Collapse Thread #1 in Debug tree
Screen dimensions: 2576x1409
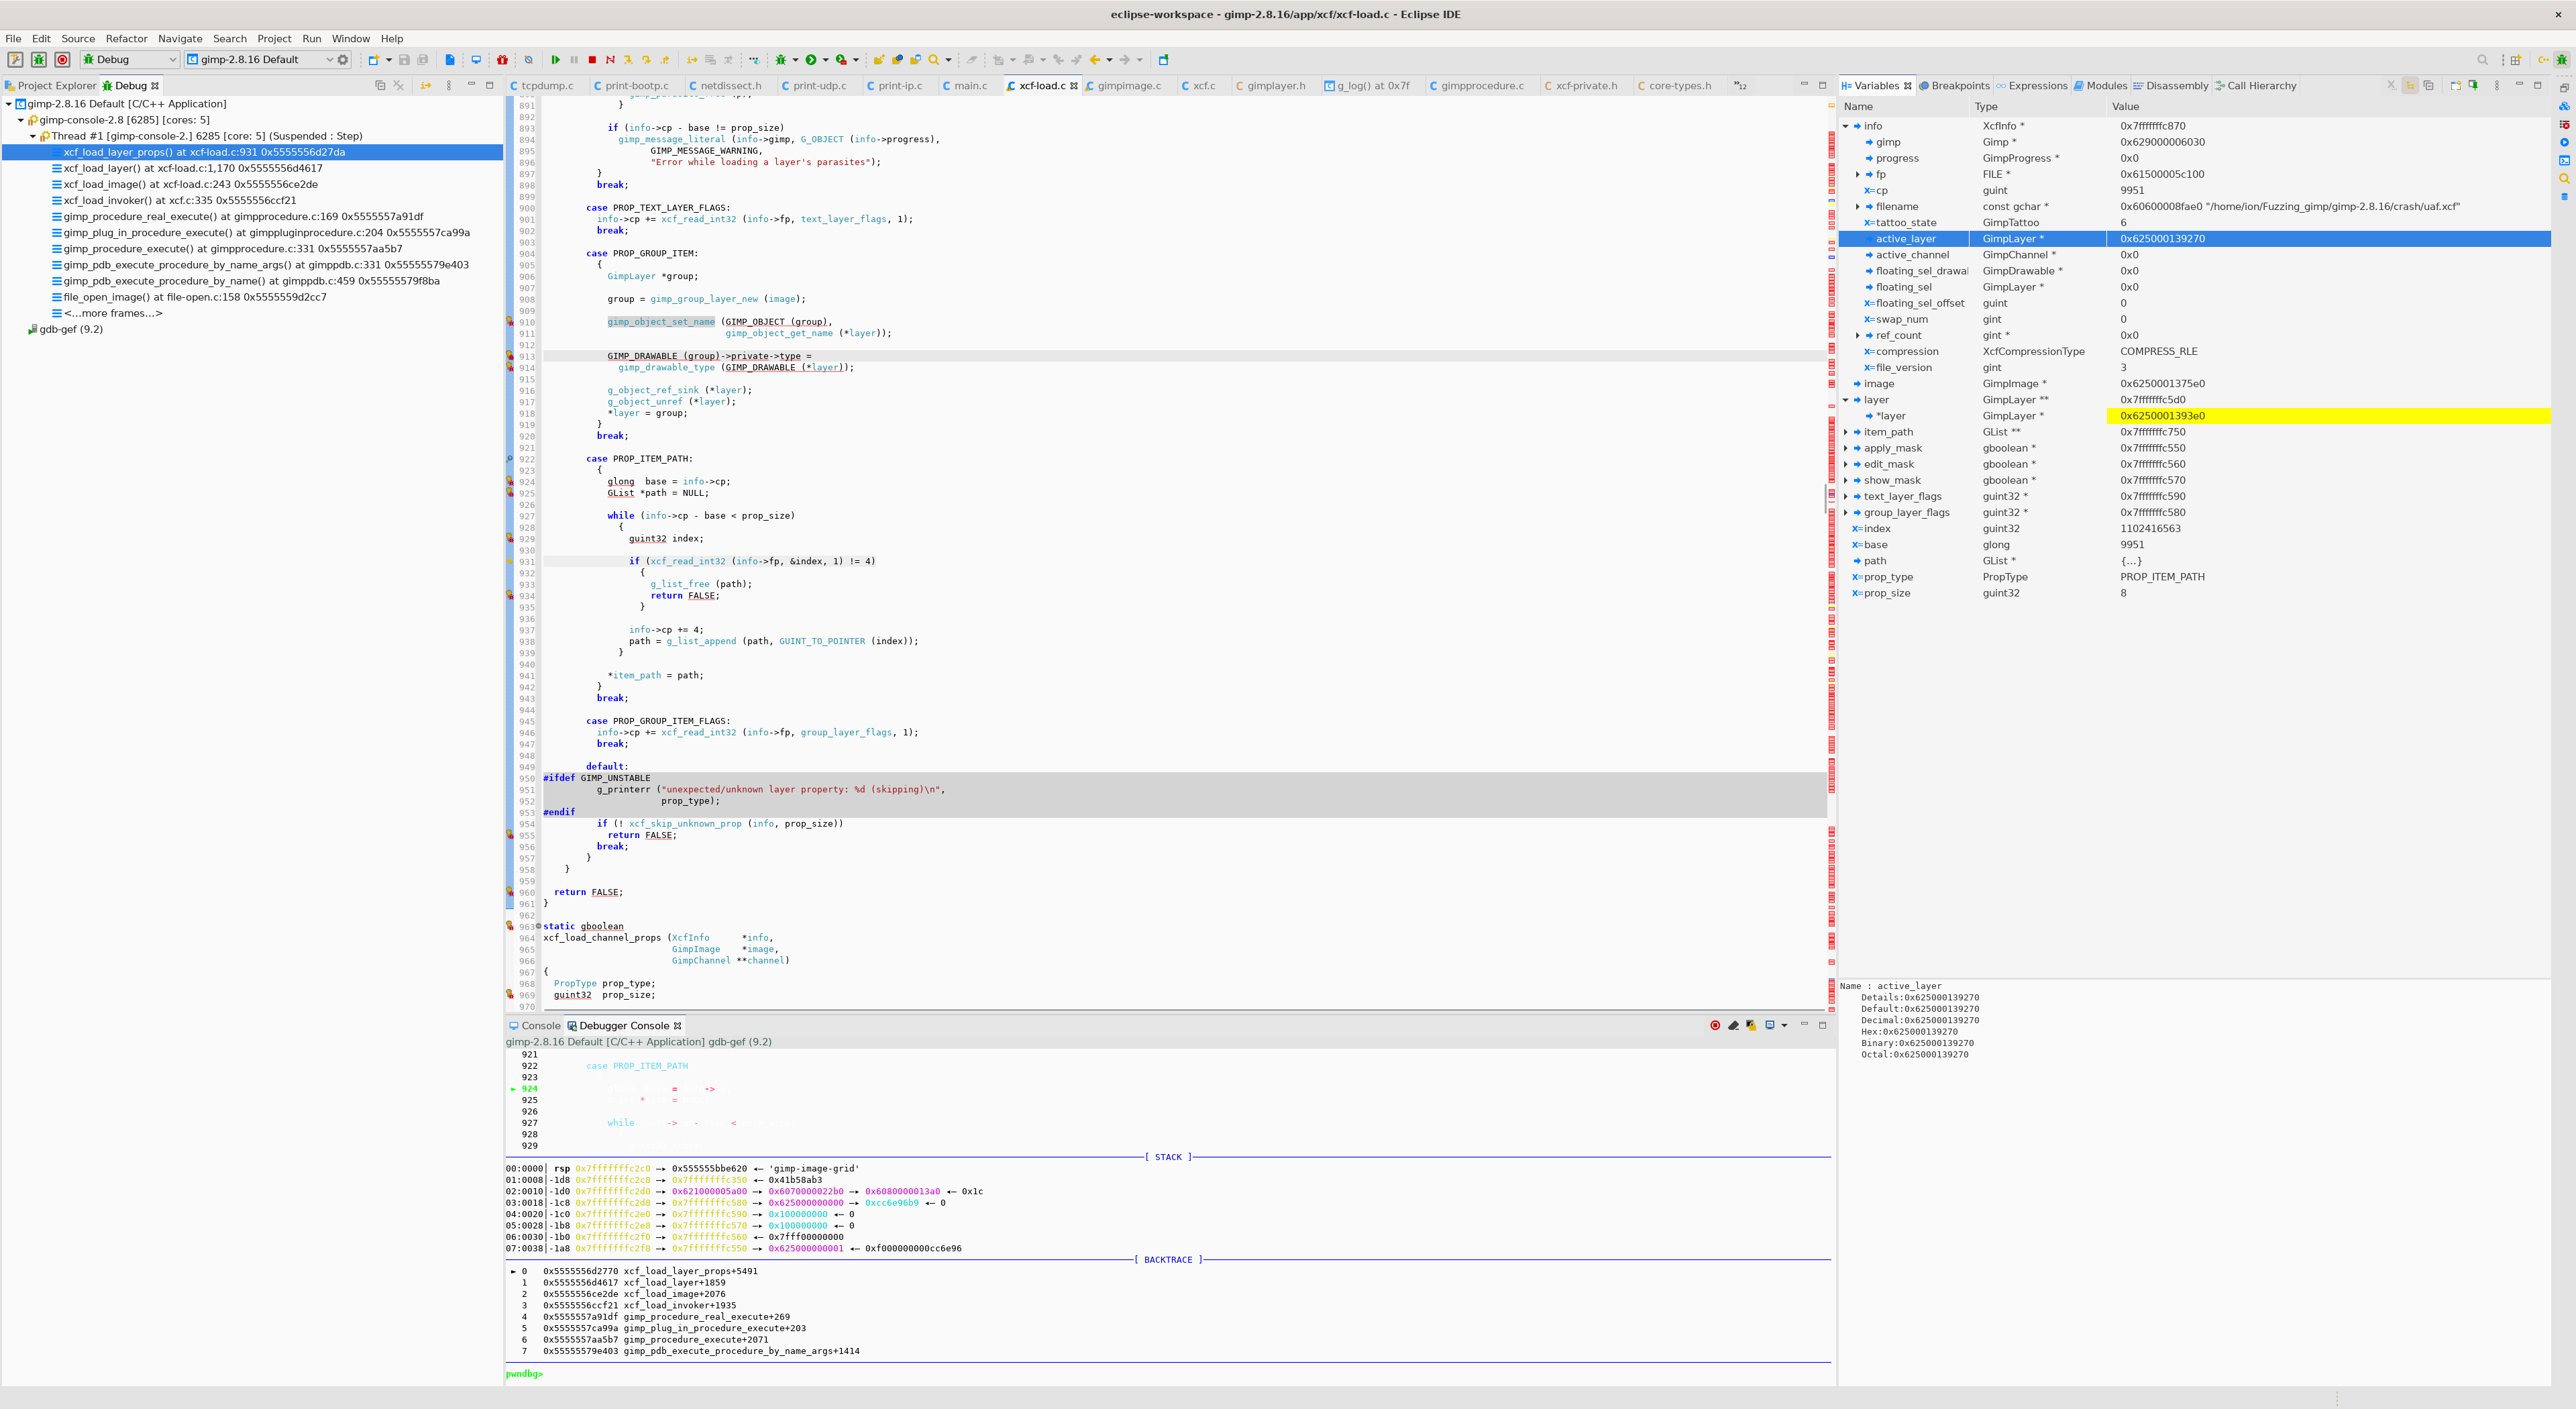33,136
